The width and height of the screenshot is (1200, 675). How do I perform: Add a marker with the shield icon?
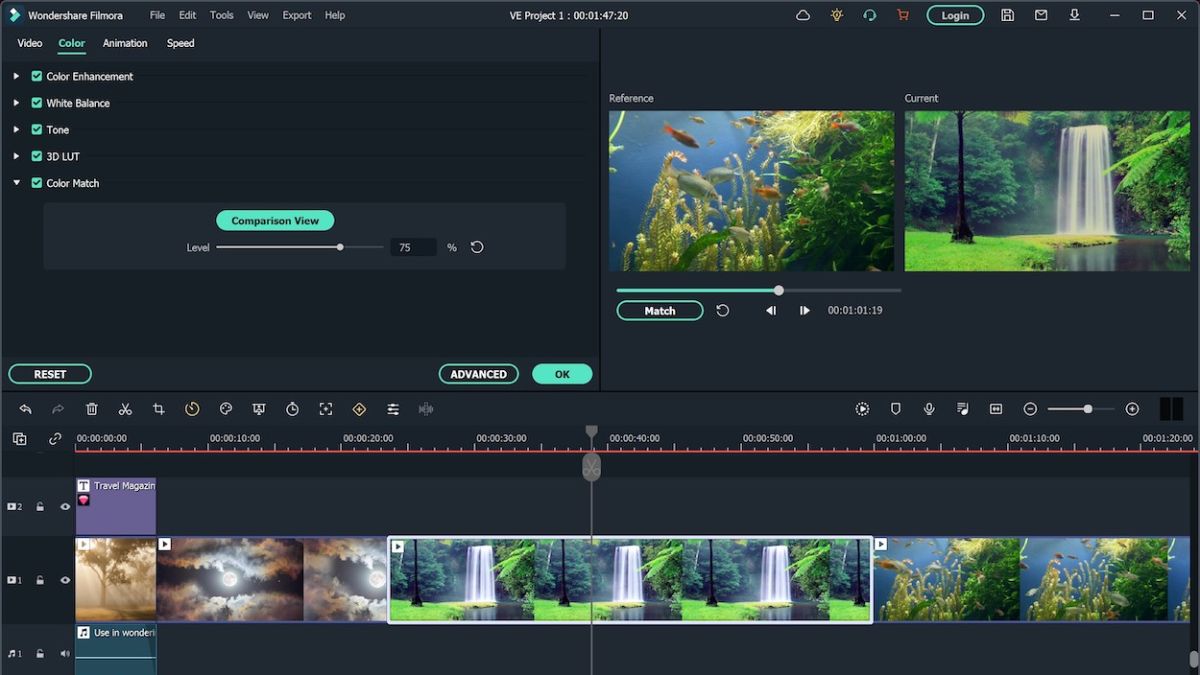896,409
